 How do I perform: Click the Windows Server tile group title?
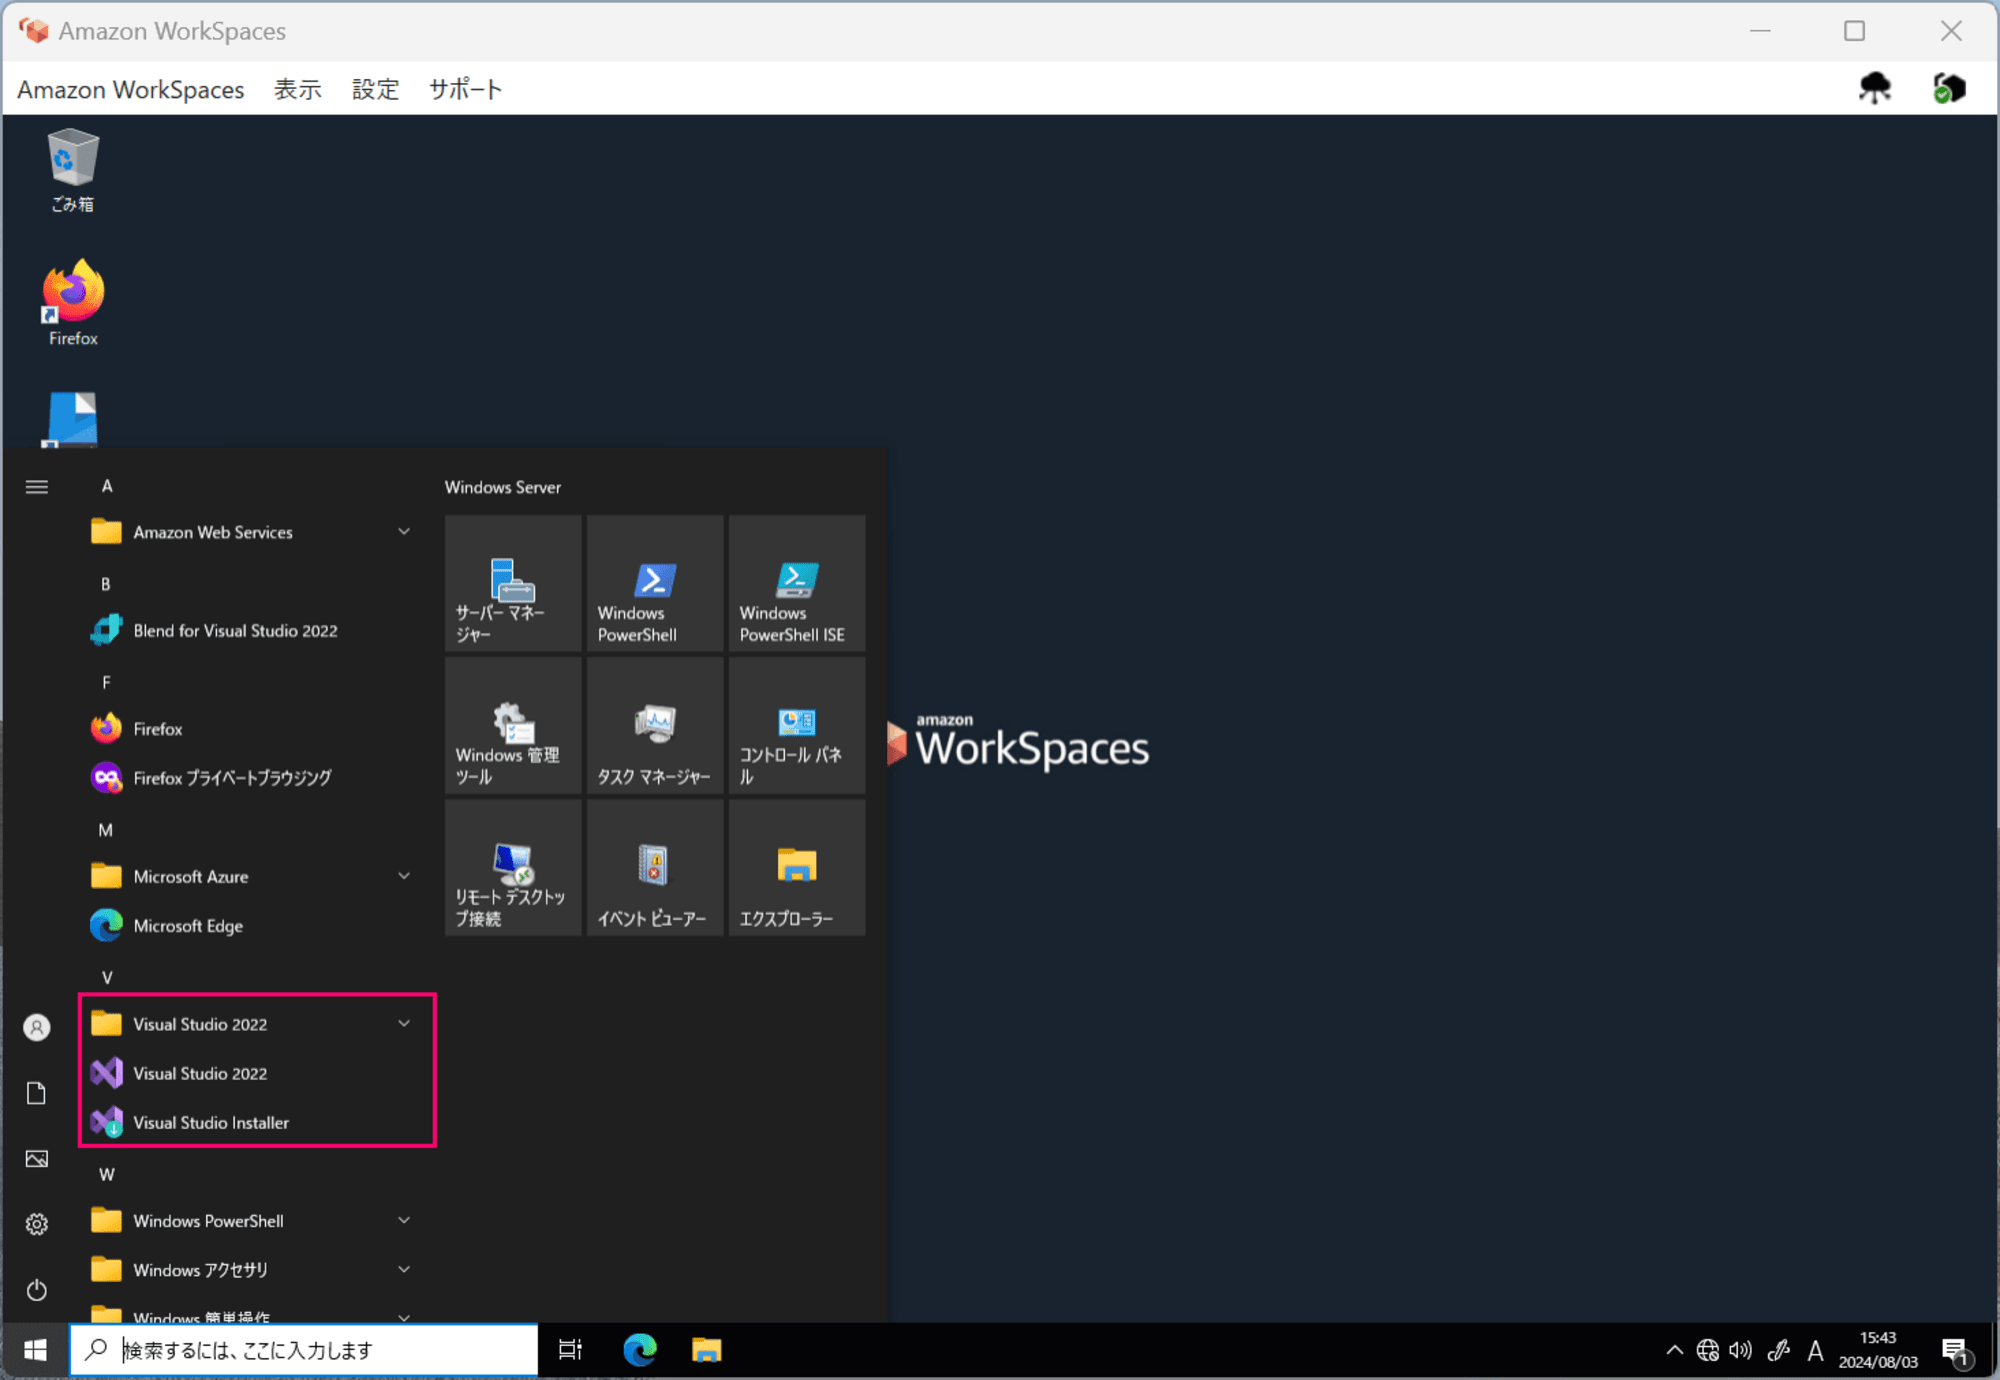(x=503, y=487)
